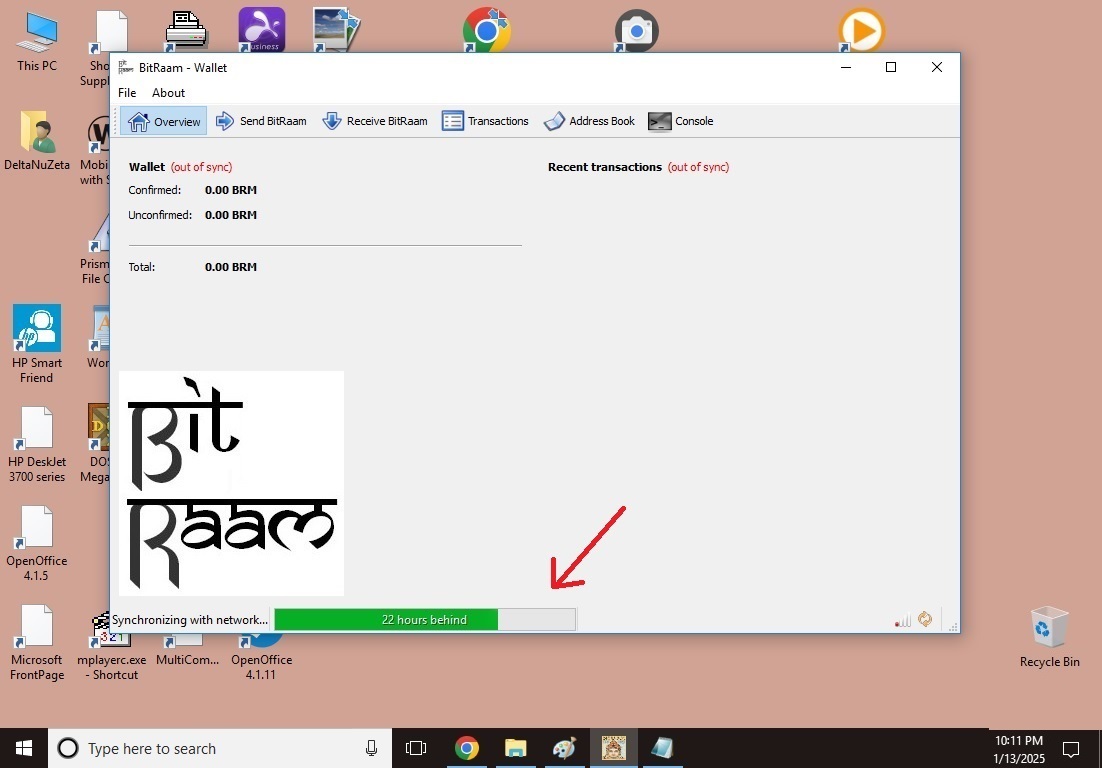The height and width of the screenshot is (768, 1102).
Task: Open File Explorer from the taskbar
Action: point(516,748)
